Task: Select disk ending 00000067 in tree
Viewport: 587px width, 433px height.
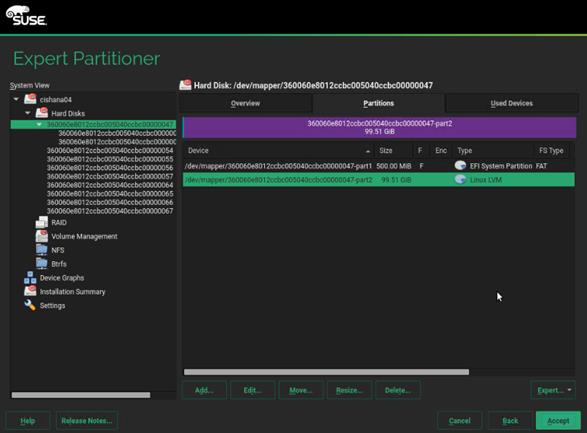Action: pyautogui.click(x=110, y=211)
